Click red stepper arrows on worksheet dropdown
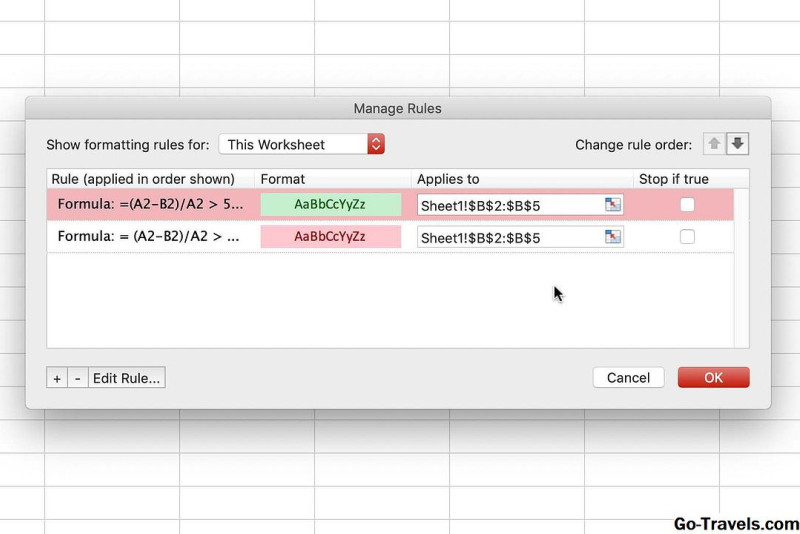The width and height of the screenshot is (800, 534). (376, 144)
